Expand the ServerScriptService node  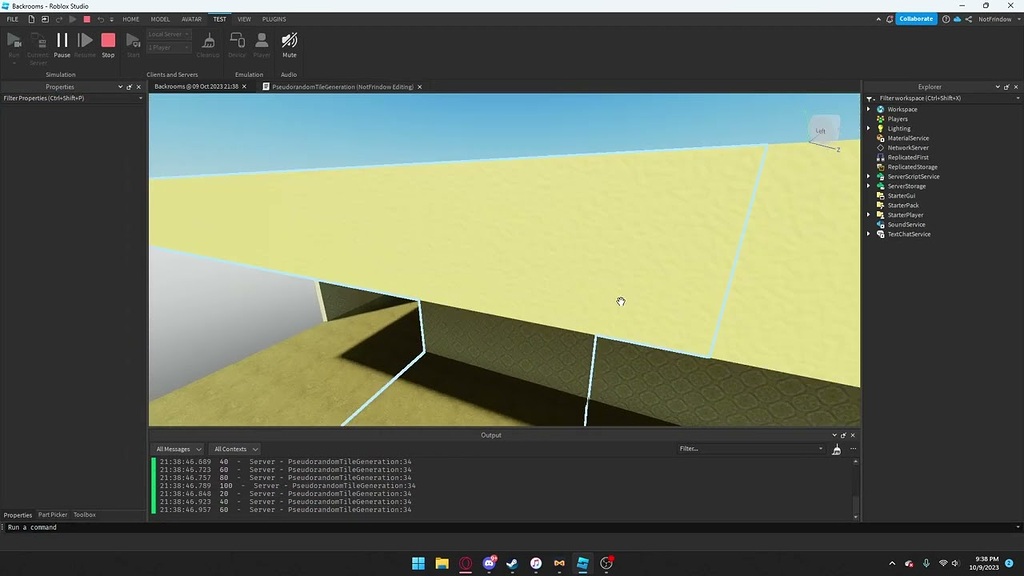tap(870, 176)
